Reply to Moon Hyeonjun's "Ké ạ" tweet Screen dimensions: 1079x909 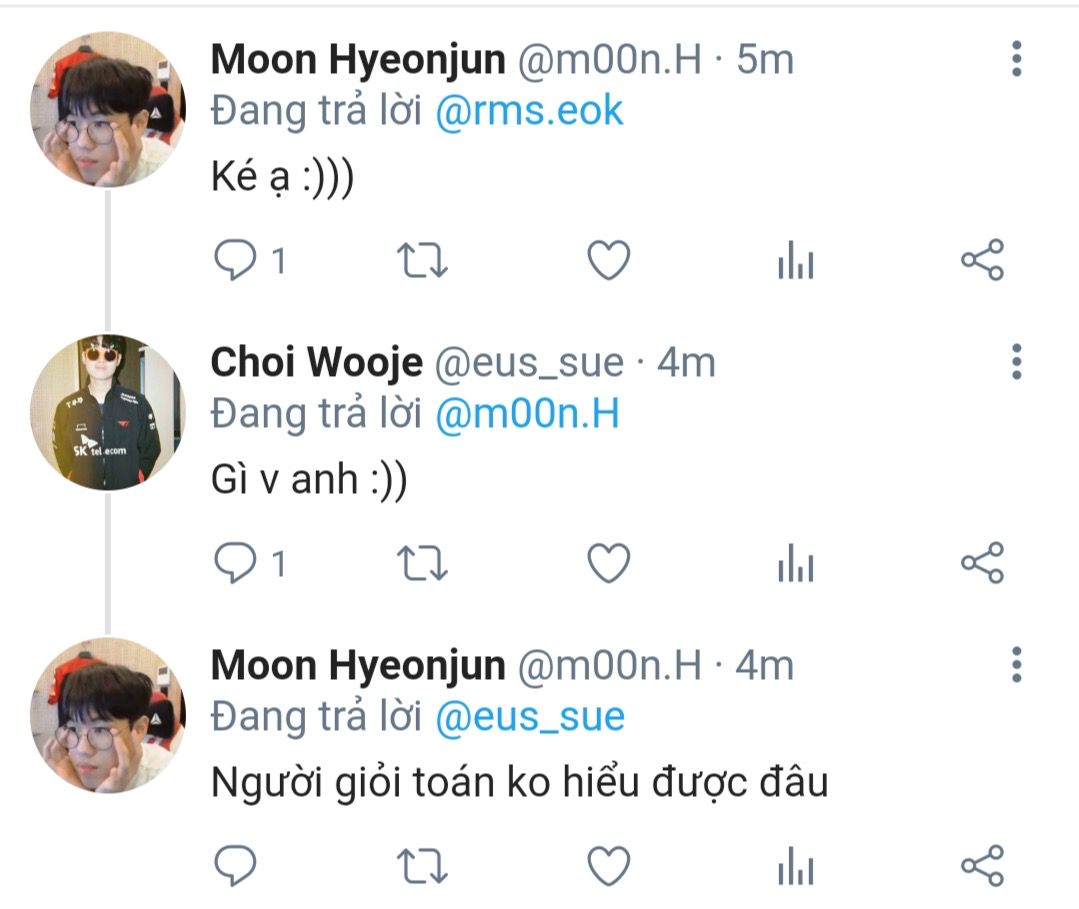pyautogui.click(x=235, y=260)
